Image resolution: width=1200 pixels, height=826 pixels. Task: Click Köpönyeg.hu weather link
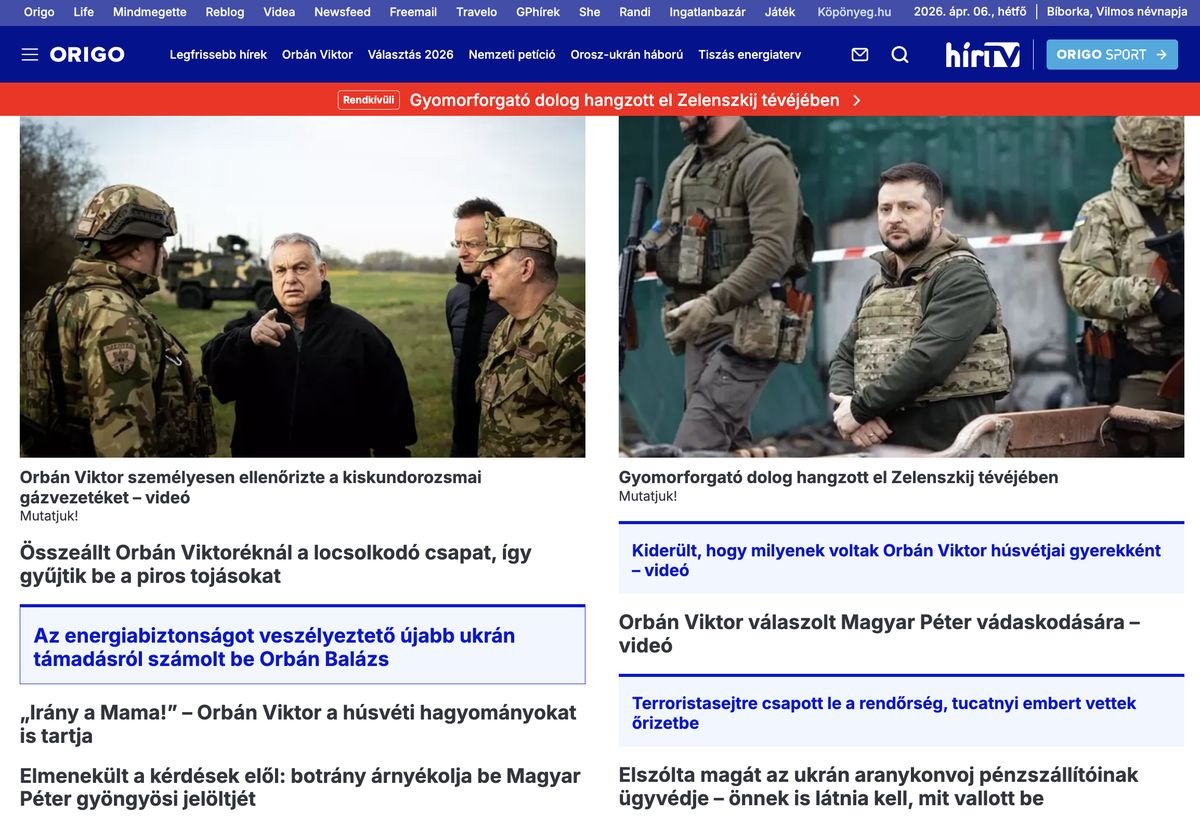click(x=854, y=12)
